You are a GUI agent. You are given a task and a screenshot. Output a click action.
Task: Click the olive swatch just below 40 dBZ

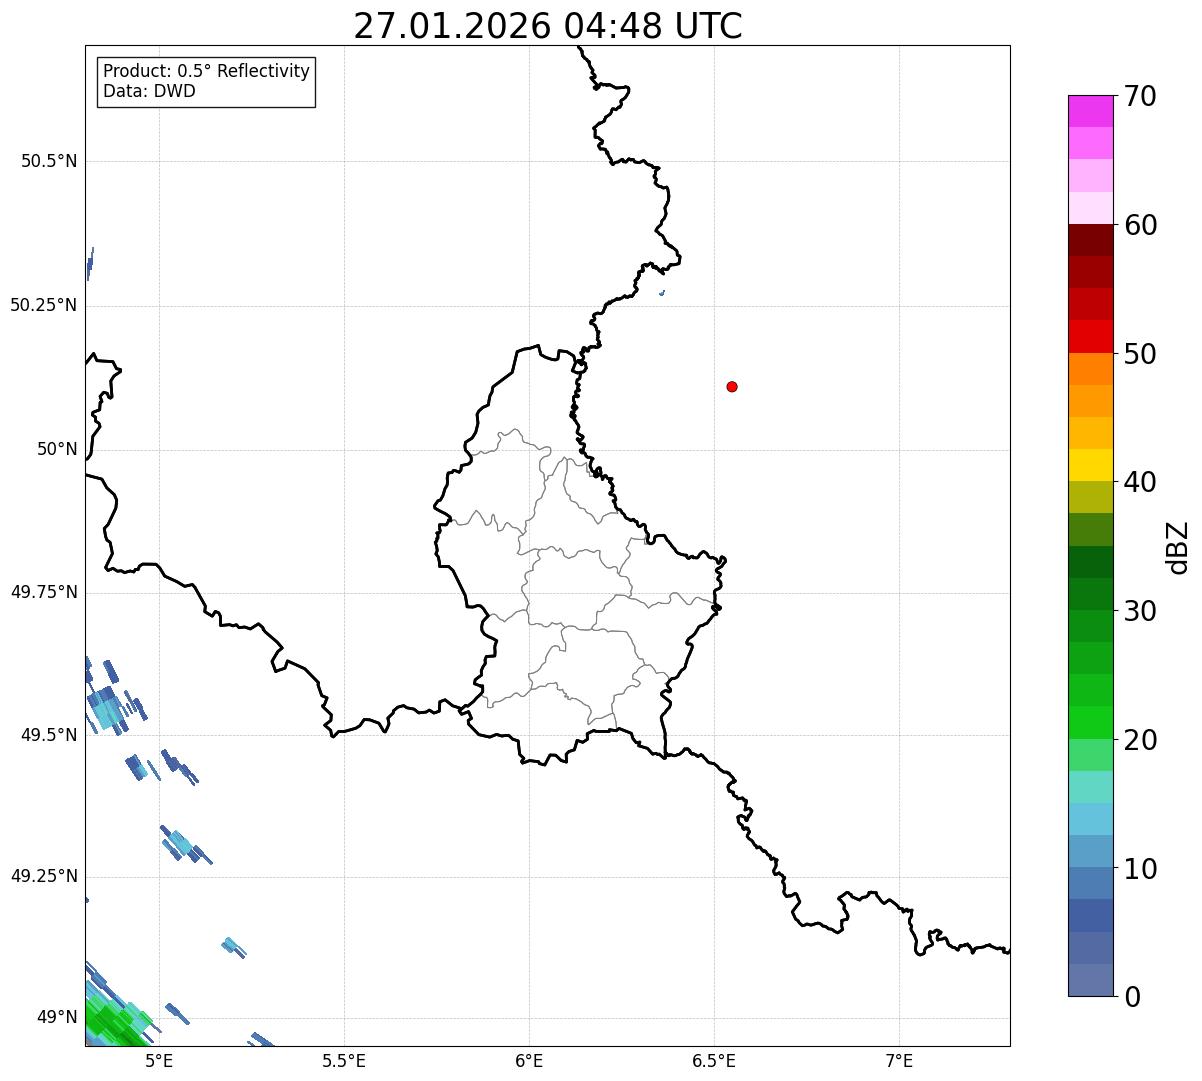click(1090, 497)
